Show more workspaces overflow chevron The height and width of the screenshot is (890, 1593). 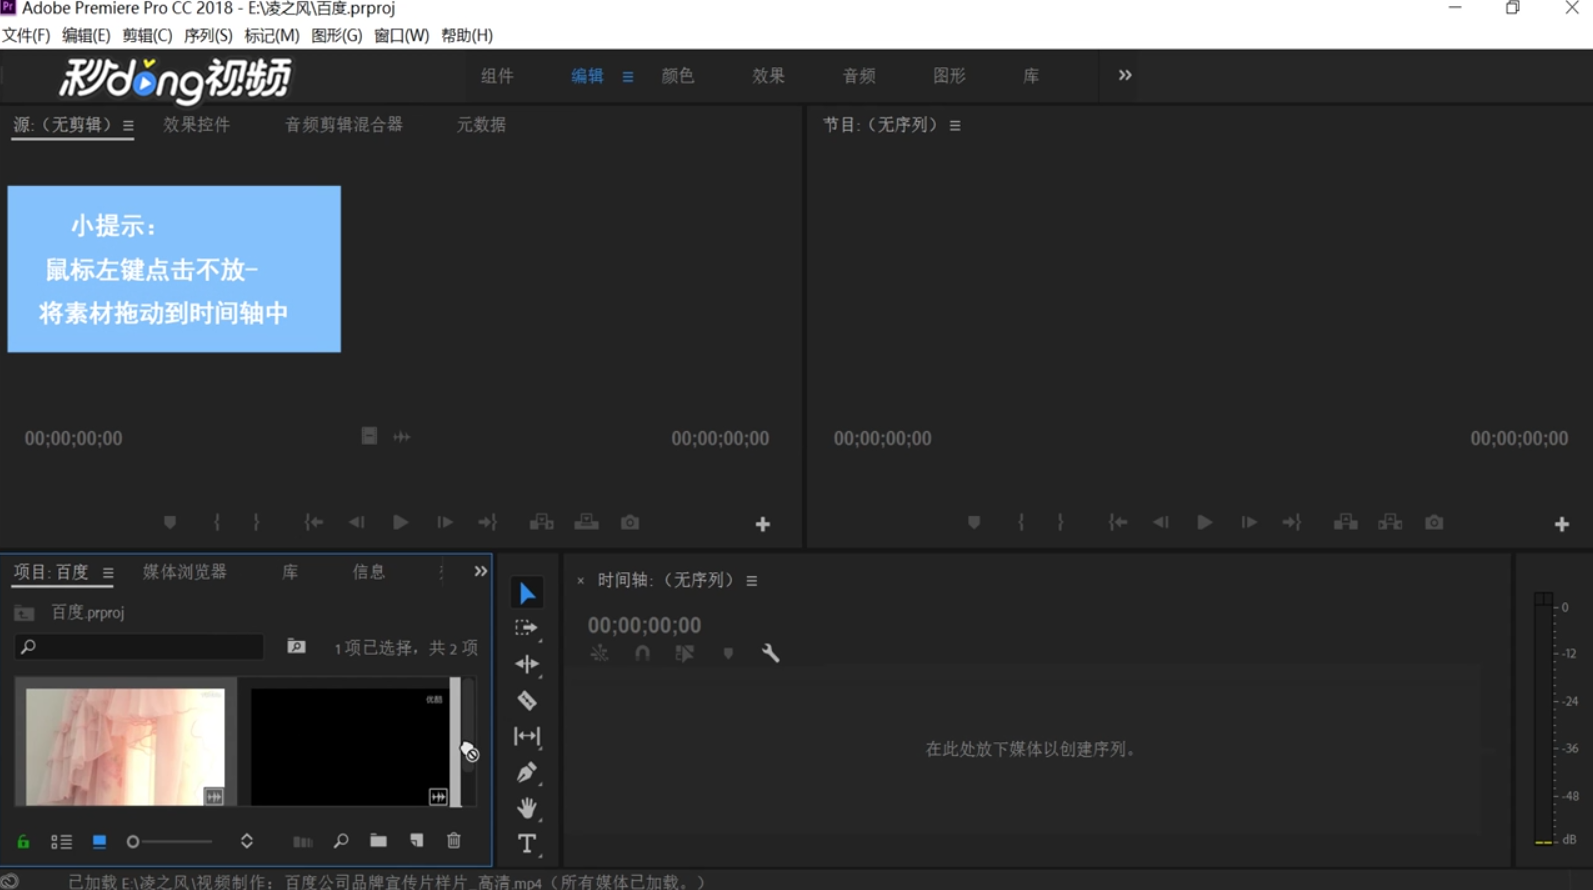(x=1125, y=75)
